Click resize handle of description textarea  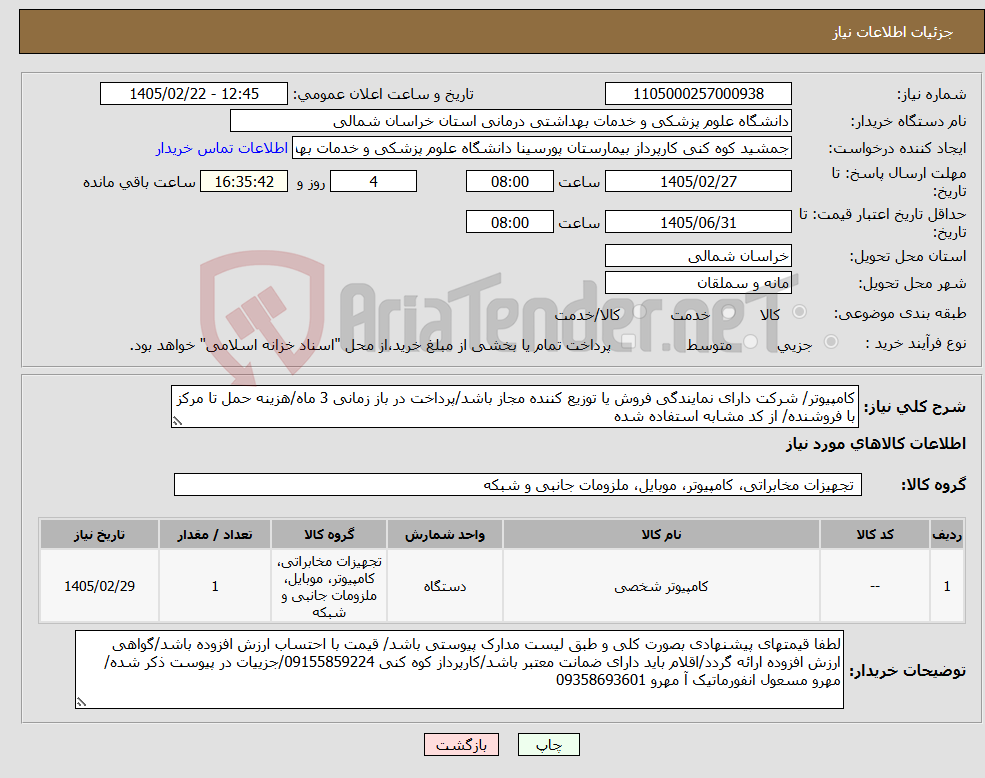coord(177,422)
